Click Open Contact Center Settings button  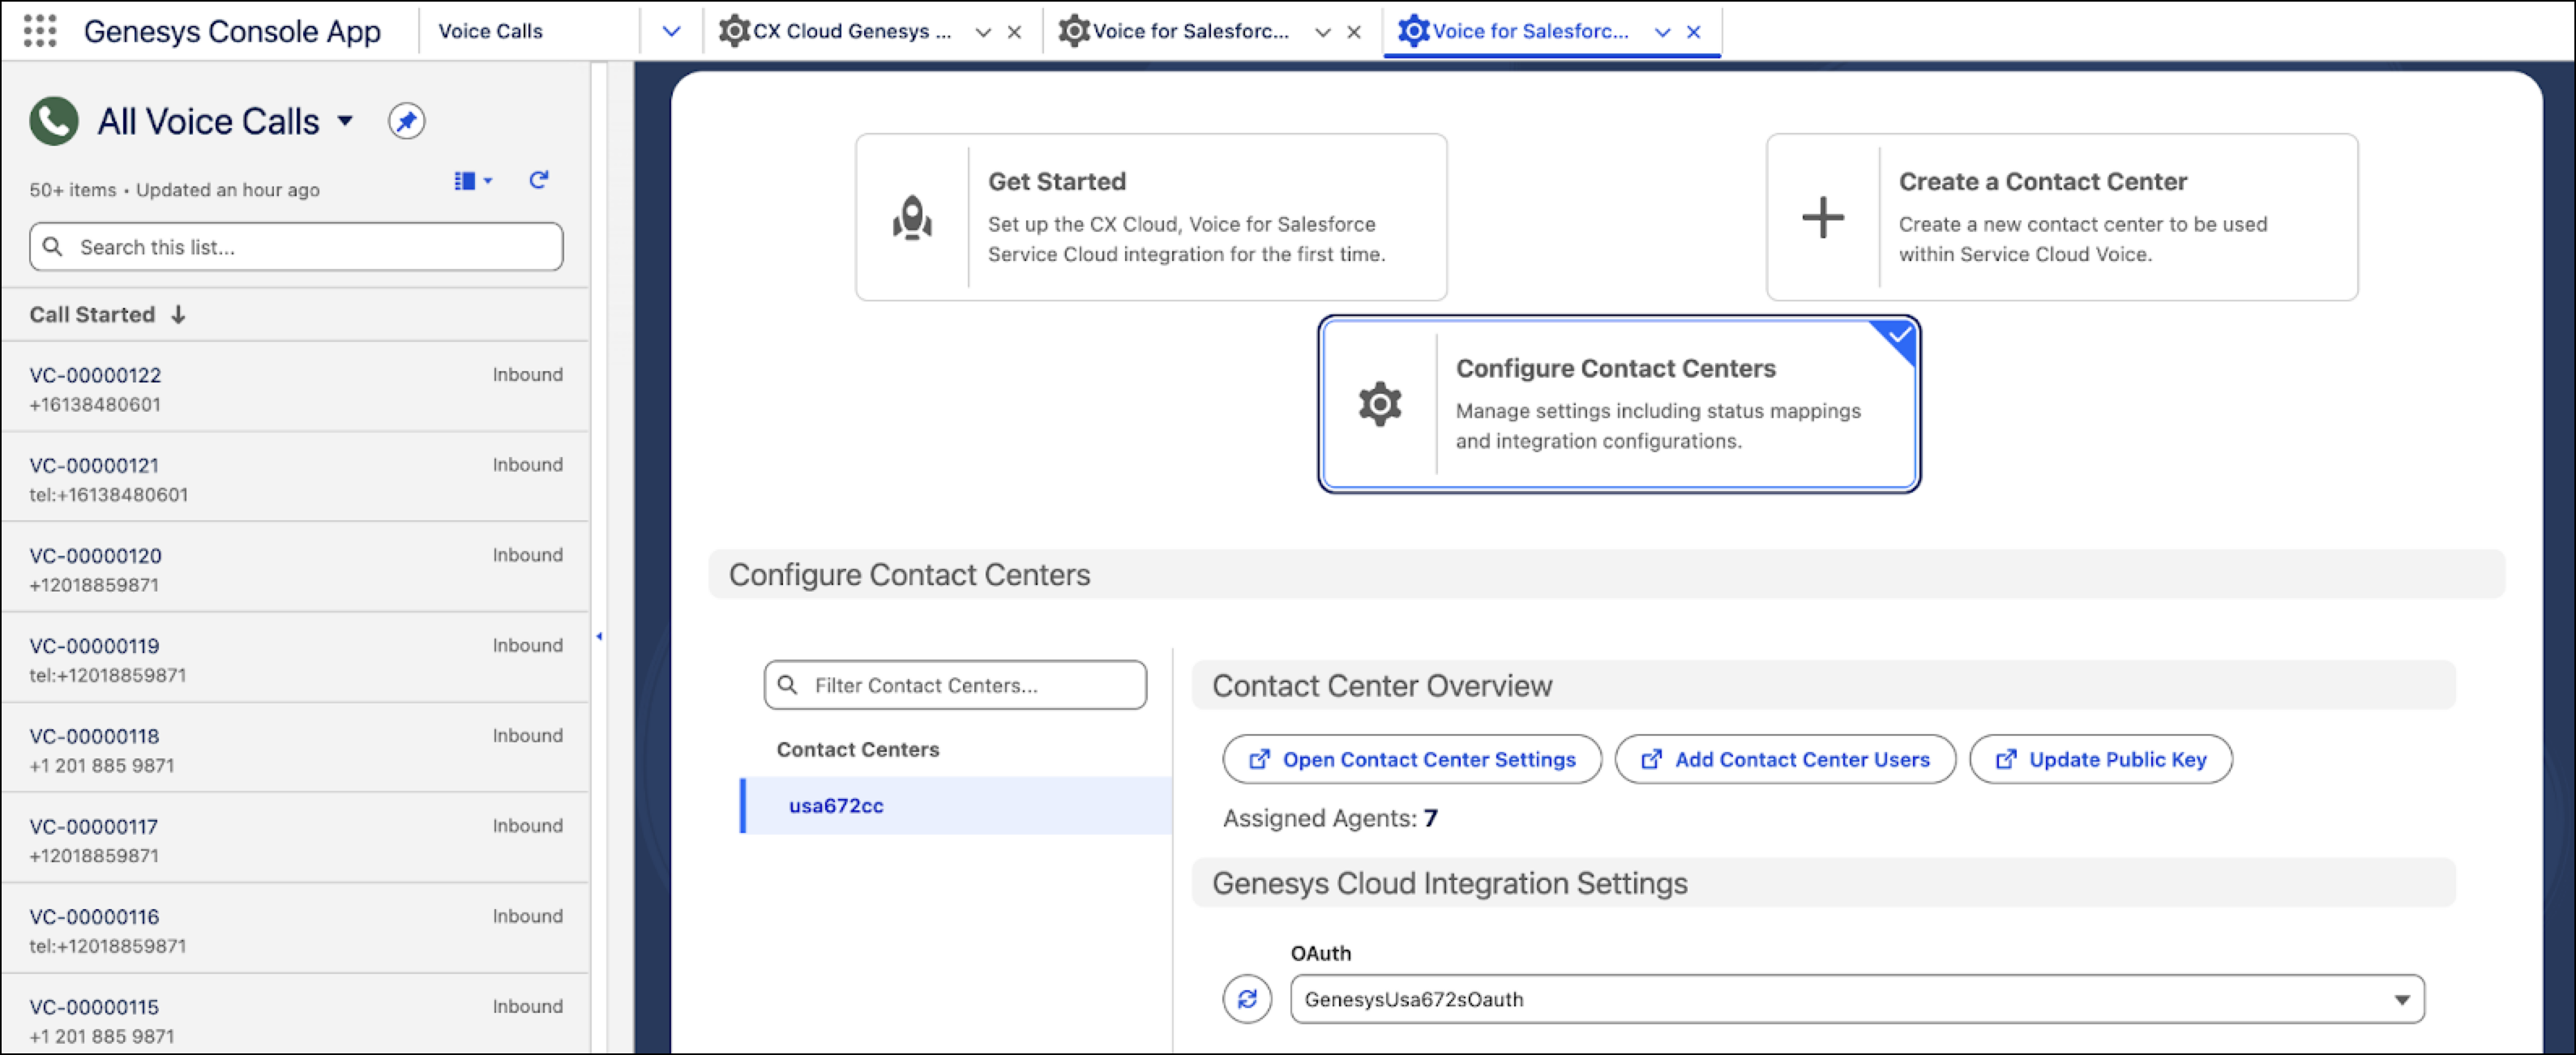click(1411, 759)
